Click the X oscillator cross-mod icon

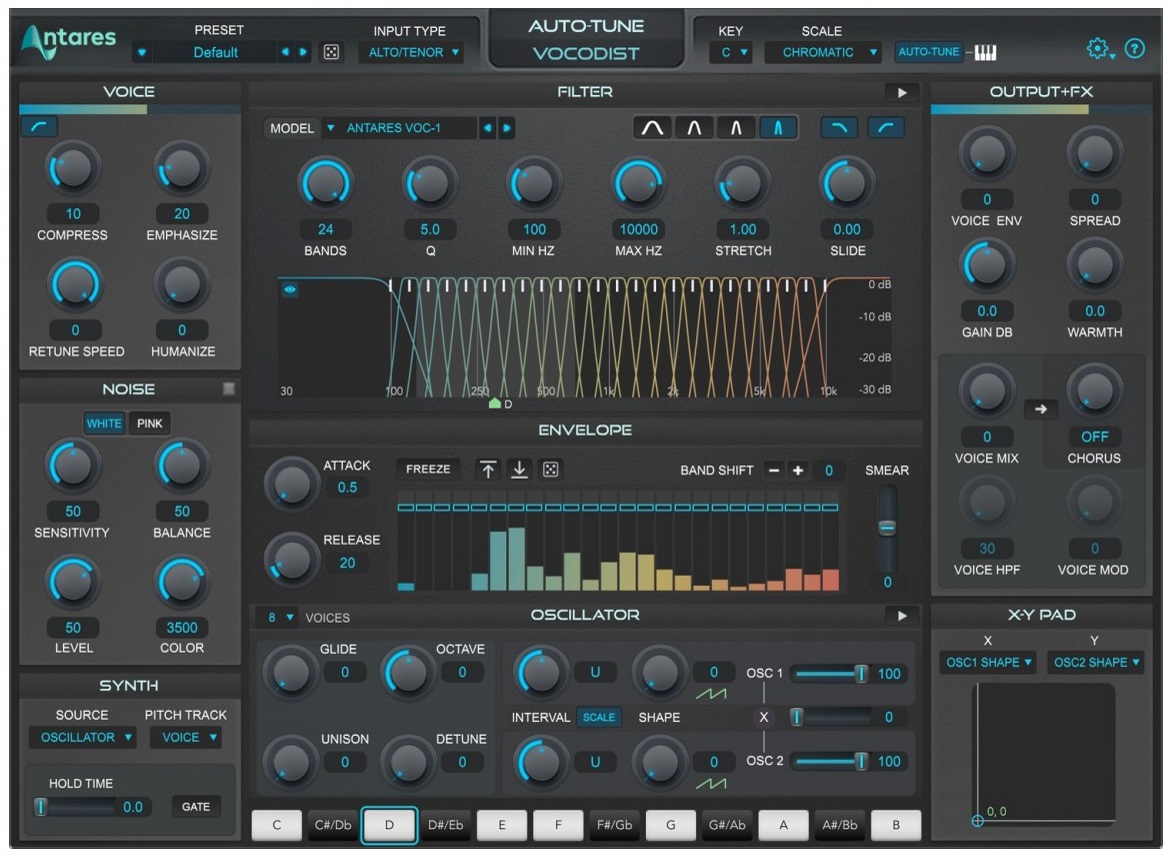(x=763, y=717)
